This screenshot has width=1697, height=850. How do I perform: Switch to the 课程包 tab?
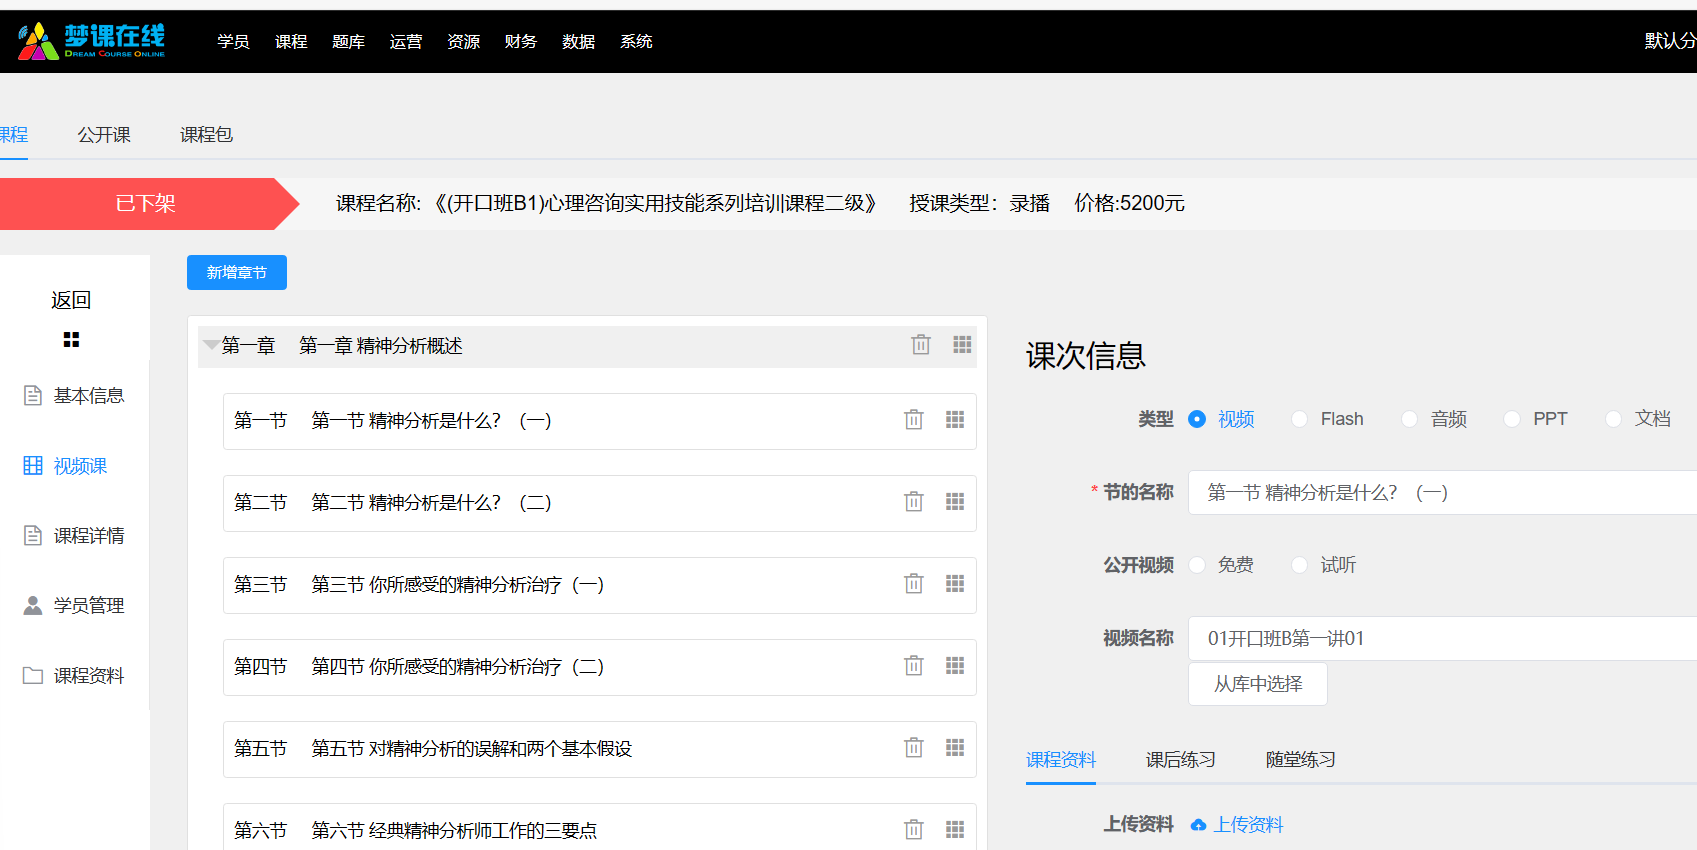pos(206,134)
